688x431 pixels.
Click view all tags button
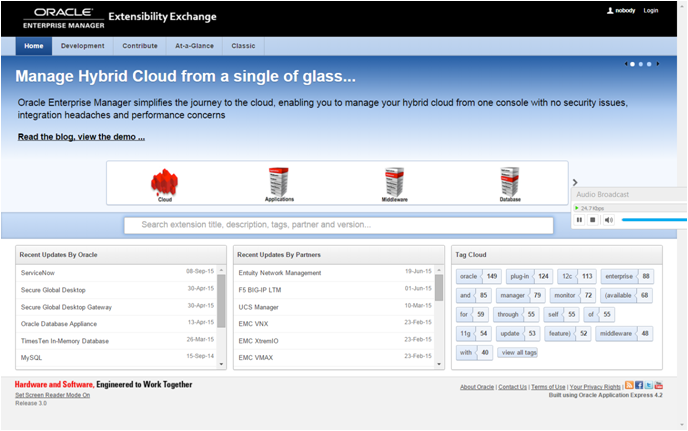(517, 352)
